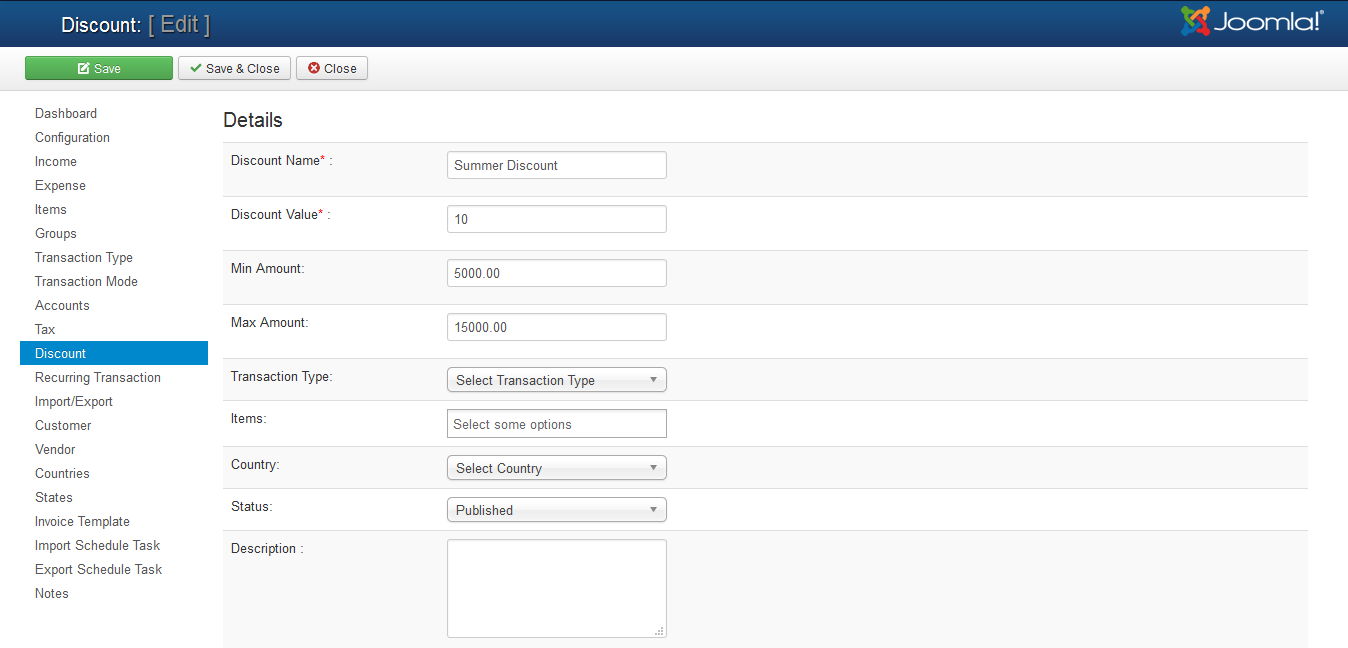Click the Joomla logo icon

tap(1195, 21)
